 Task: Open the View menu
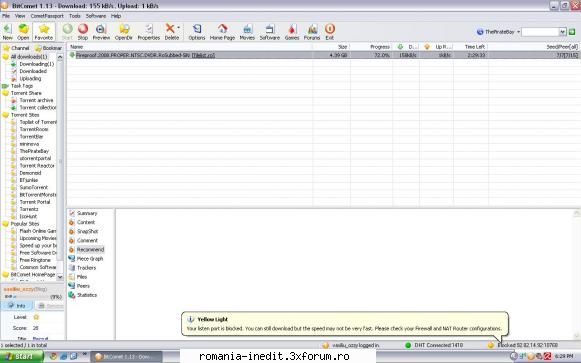tap(20, 16)
